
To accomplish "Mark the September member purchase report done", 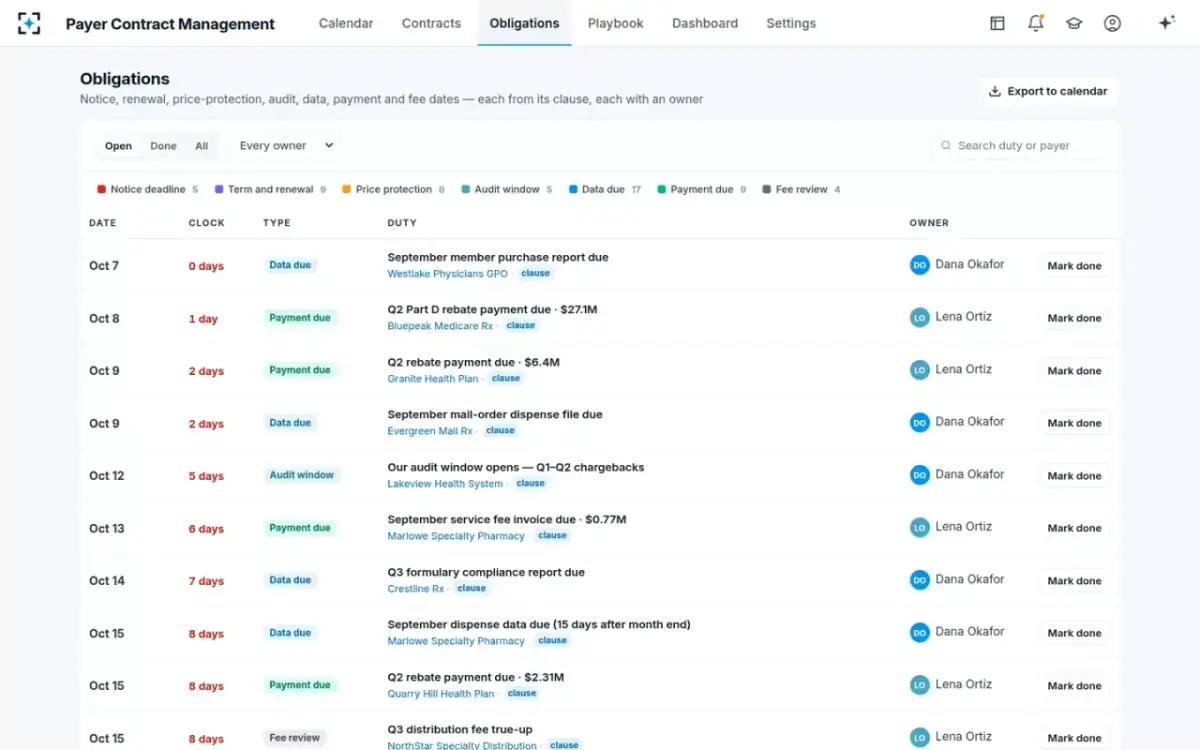I will tap(1074, 266).
